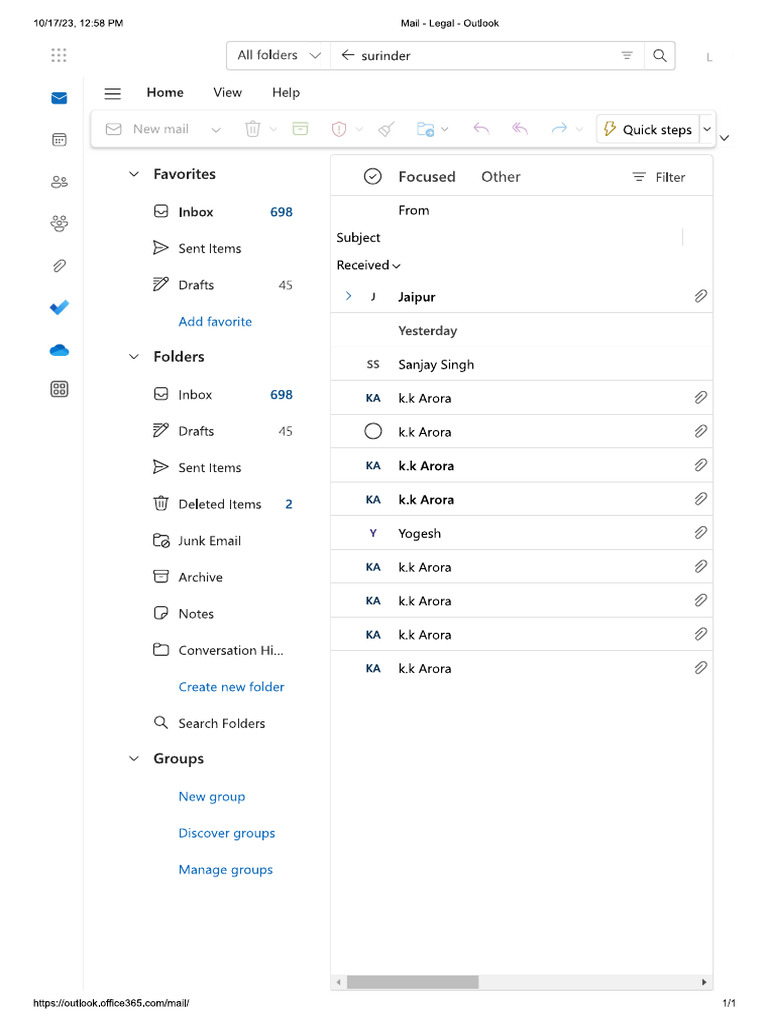Toggle the hamburger navigation pane icon
Screen dimensions: 768x1024
click(x=113, y=93)
